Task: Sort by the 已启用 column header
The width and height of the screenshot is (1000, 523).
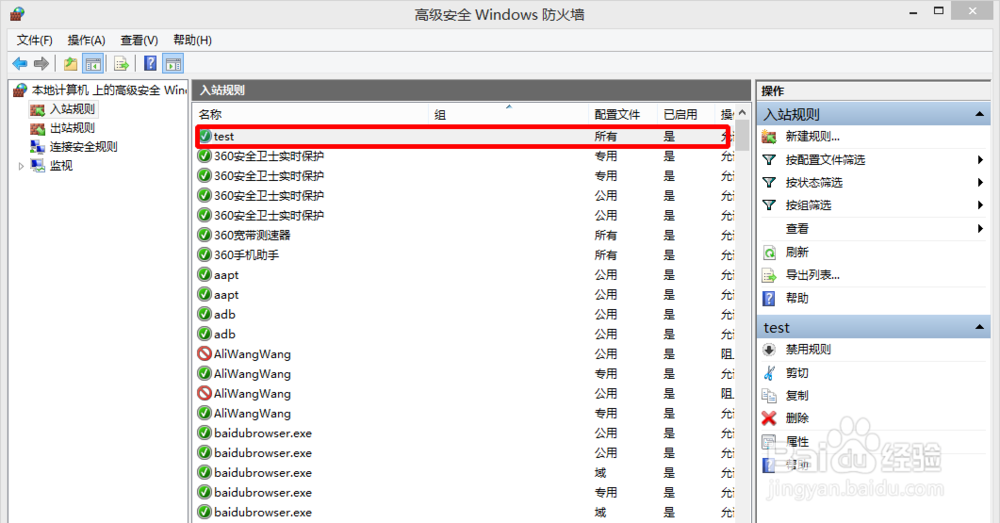Action: pyautogui.click(x=686, y=115)
